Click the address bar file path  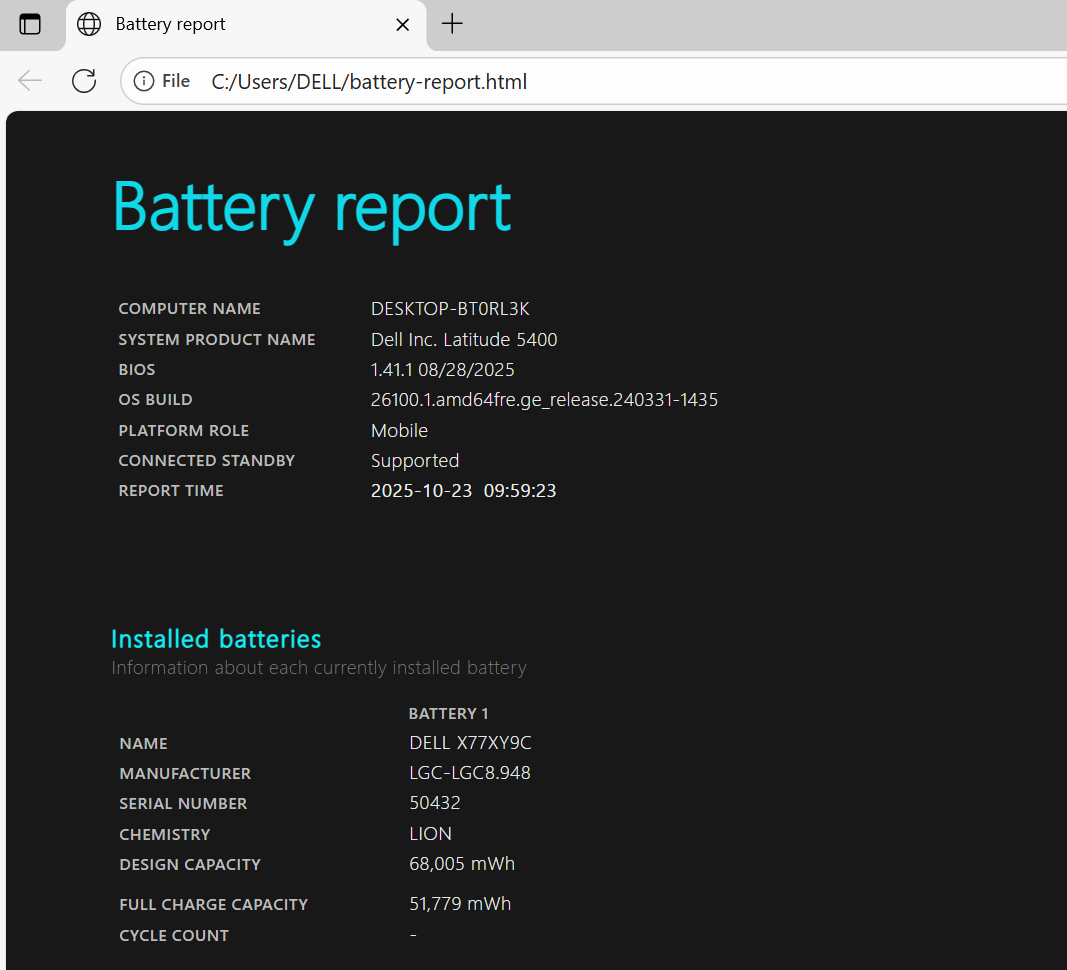pyautogui.click(x=369, y=82)
